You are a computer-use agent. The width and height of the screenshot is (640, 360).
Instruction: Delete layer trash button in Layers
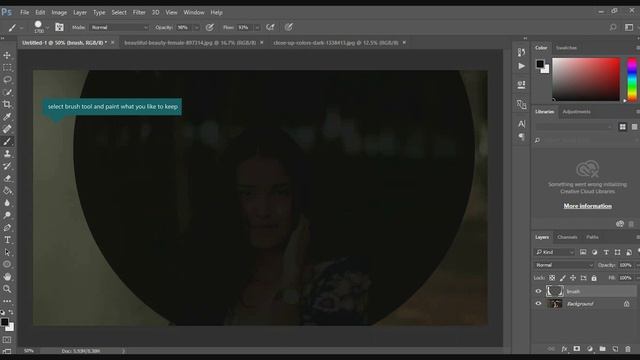point(628,349)
